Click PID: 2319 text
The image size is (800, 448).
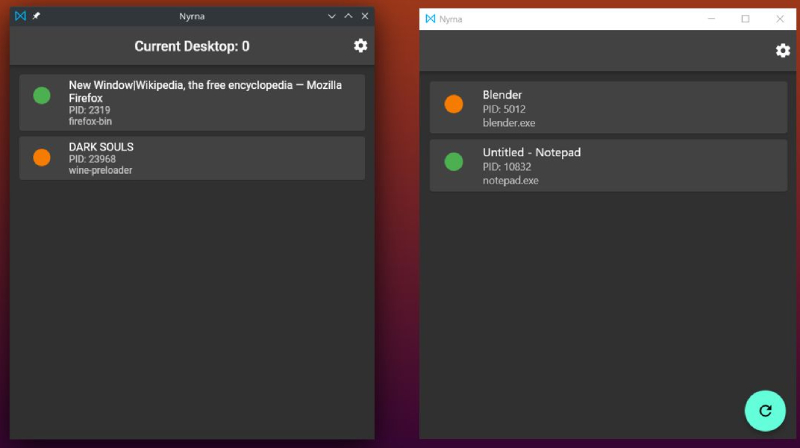[89, 110]
